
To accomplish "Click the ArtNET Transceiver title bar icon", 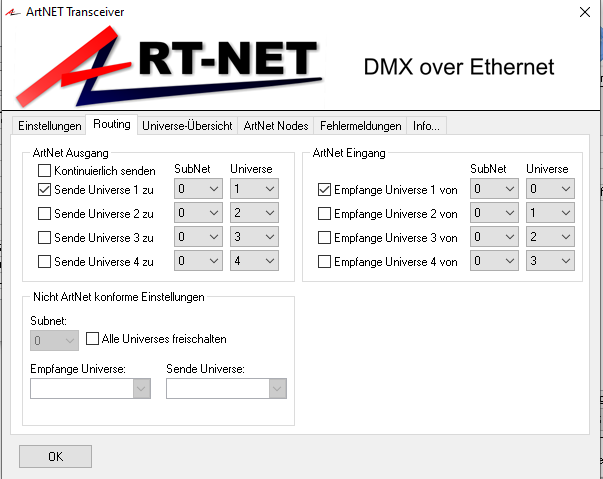I will pos(12,12).
